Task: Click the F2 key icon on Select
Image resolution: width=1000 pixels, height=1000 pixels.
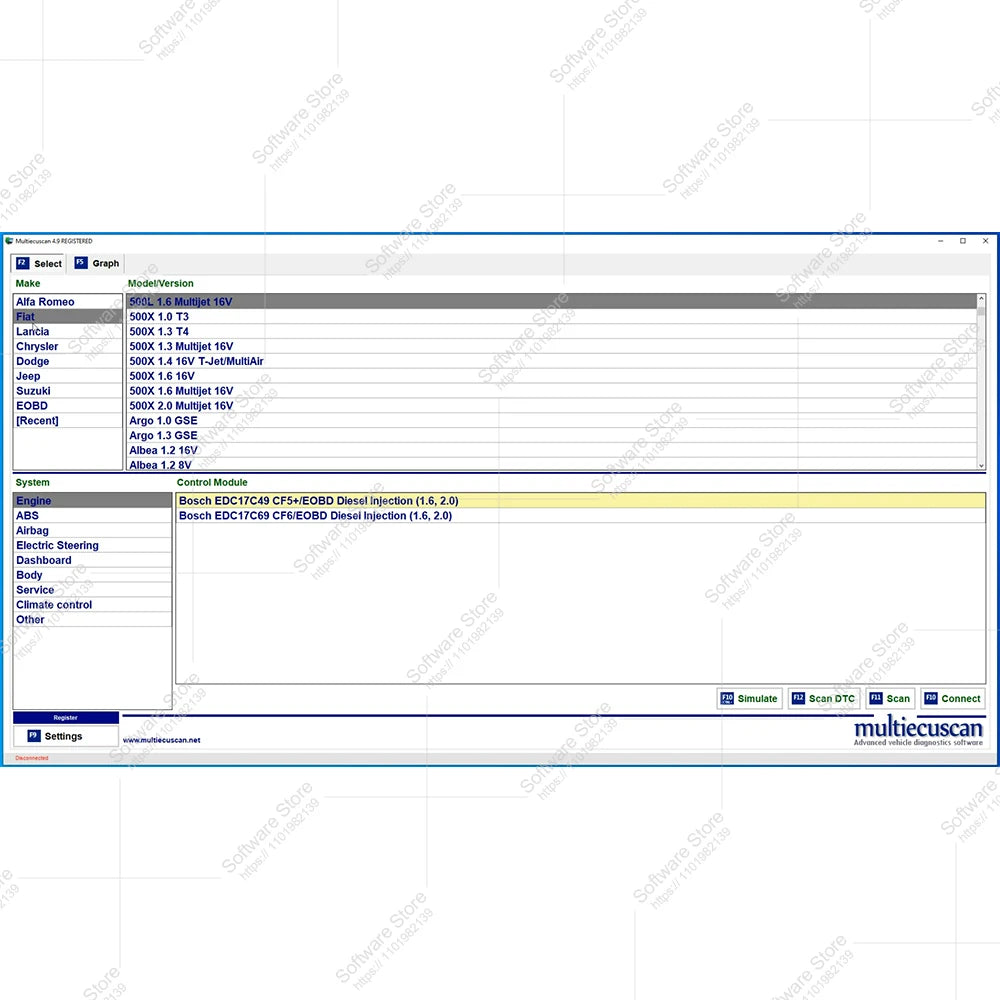Action: pos(22,263)
